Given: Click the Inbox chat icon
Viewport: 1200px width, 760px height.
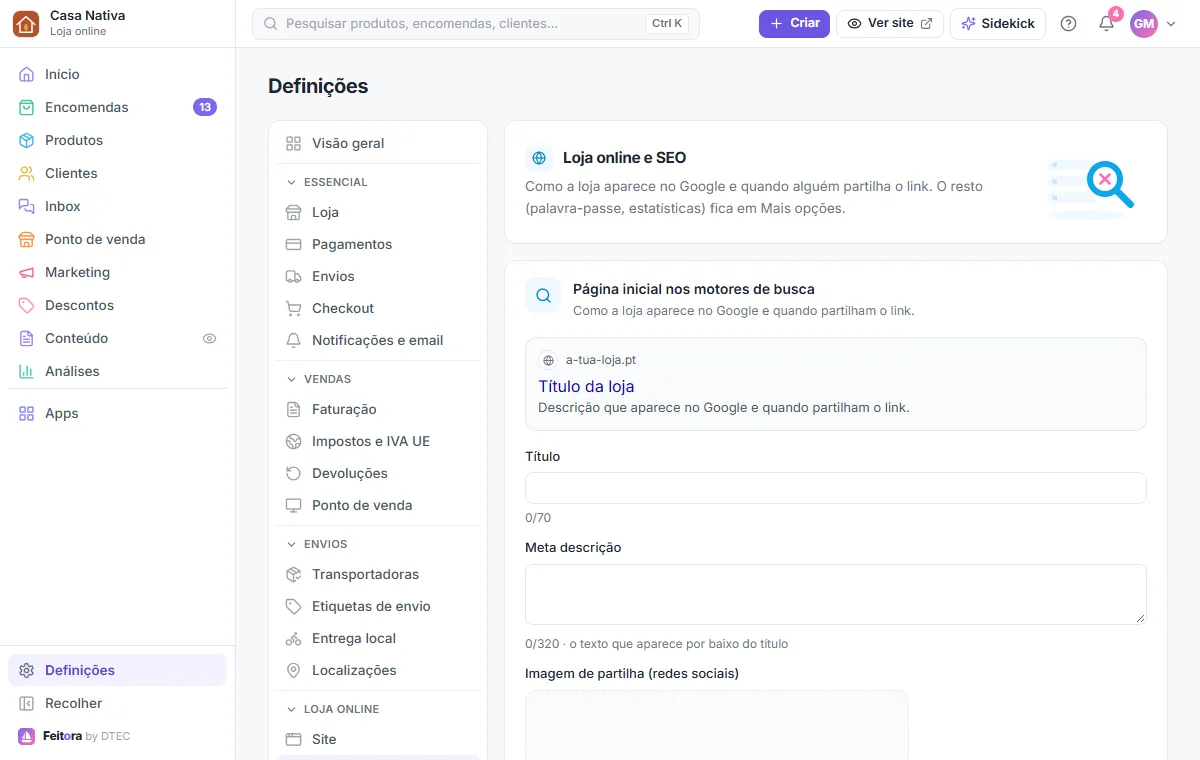Looking at the screenshot, I should point(26,206).
